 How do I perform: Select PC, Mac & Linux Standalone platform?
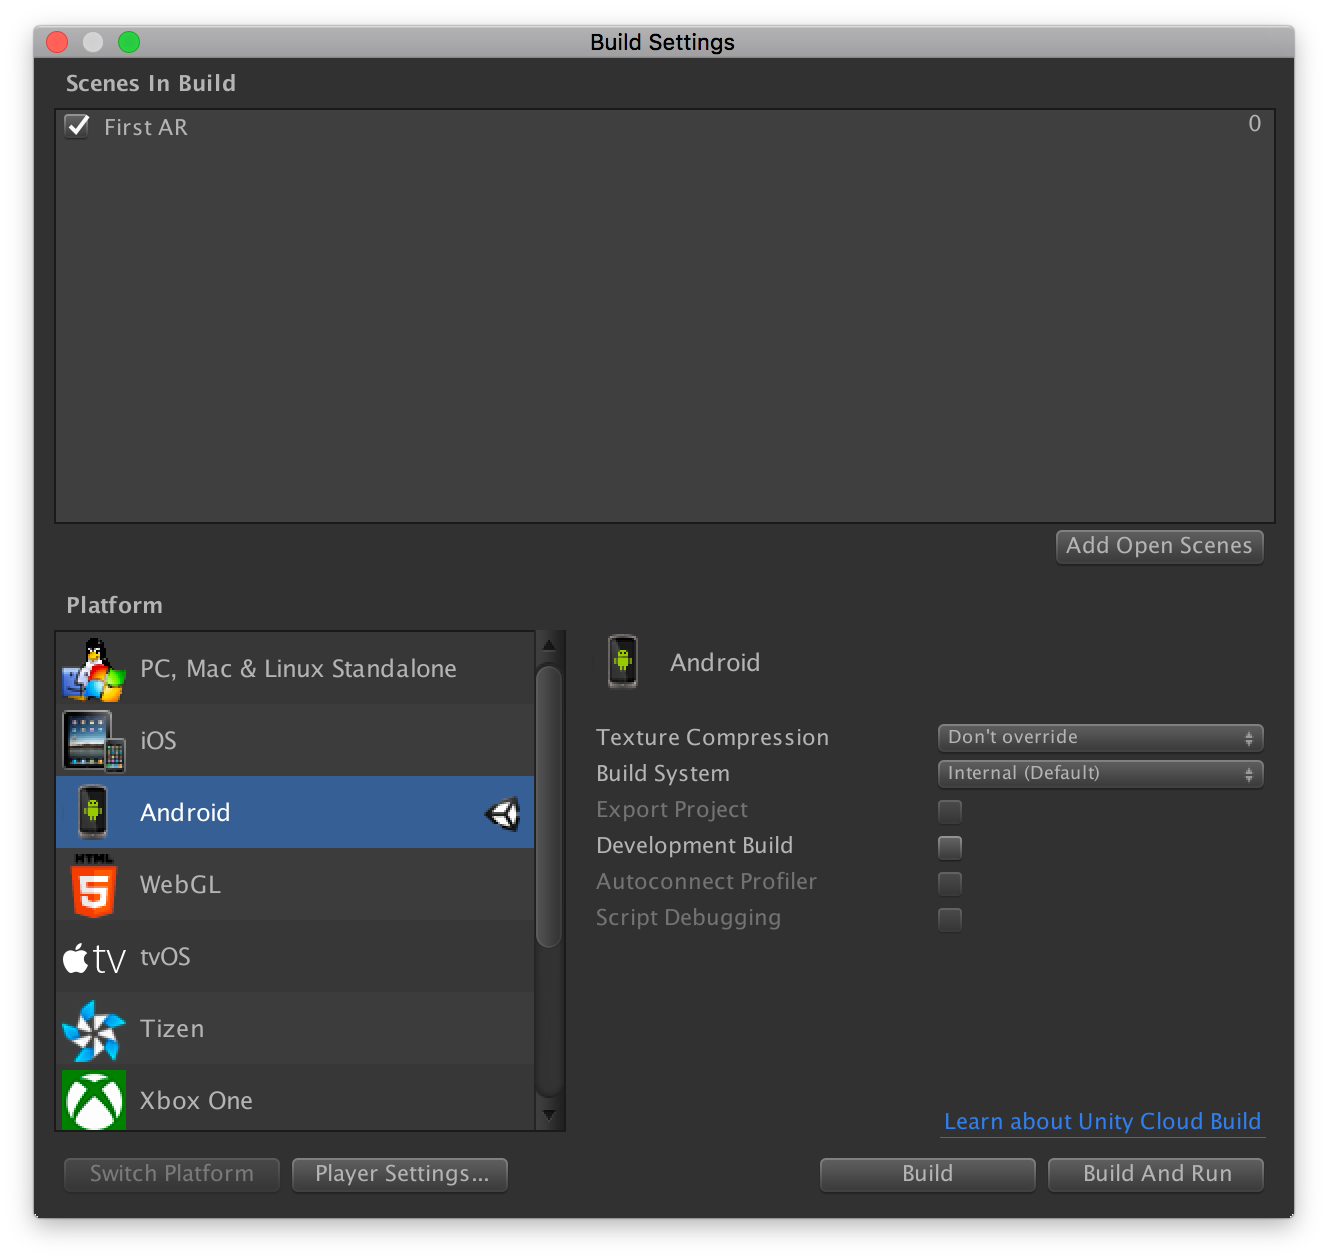pos(295,669)
